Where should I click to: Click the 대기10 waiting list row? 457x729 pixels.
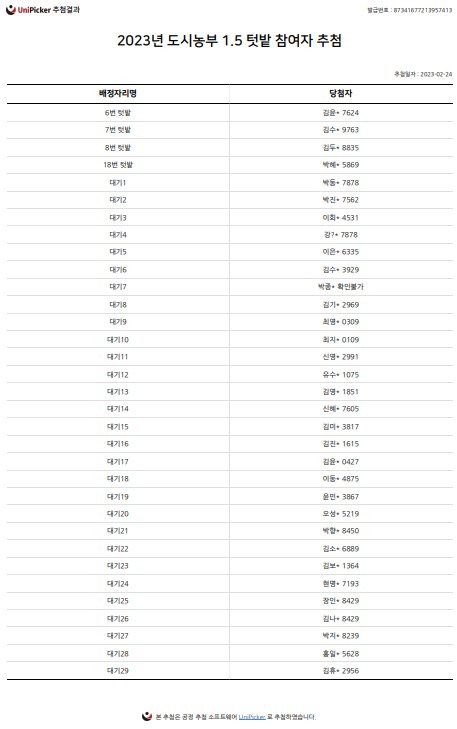tap(230, 339)
